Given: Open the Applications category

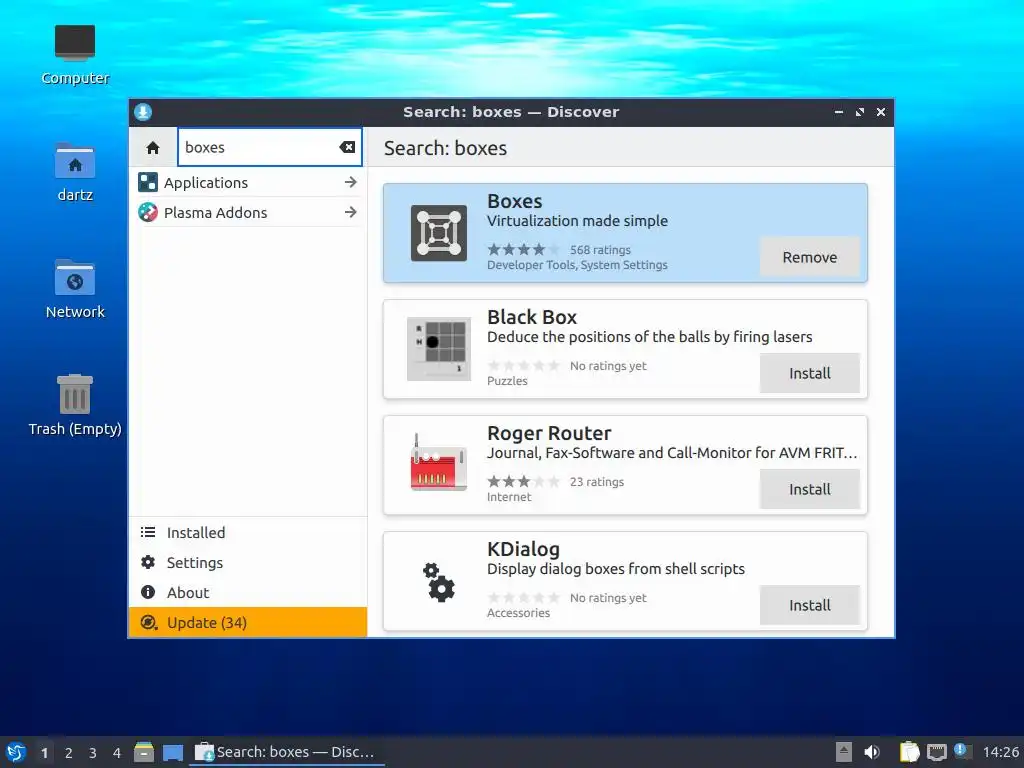Looking at the screenshot, I should (x=248, y=182).
